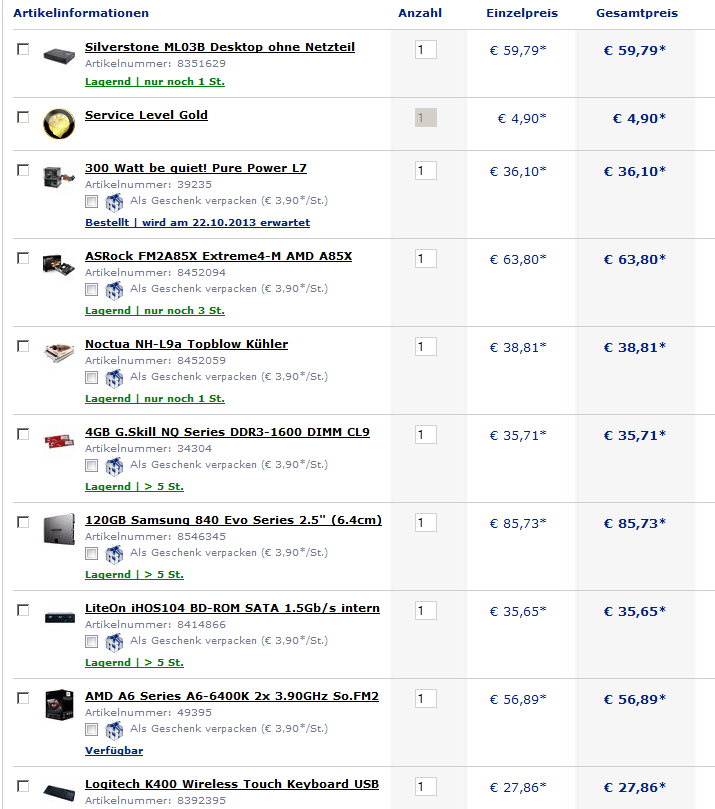715x809 pixels.
Task: Click the ASRock FM2A85X motherboard thumbnail
Action: (x=59, y=265)
